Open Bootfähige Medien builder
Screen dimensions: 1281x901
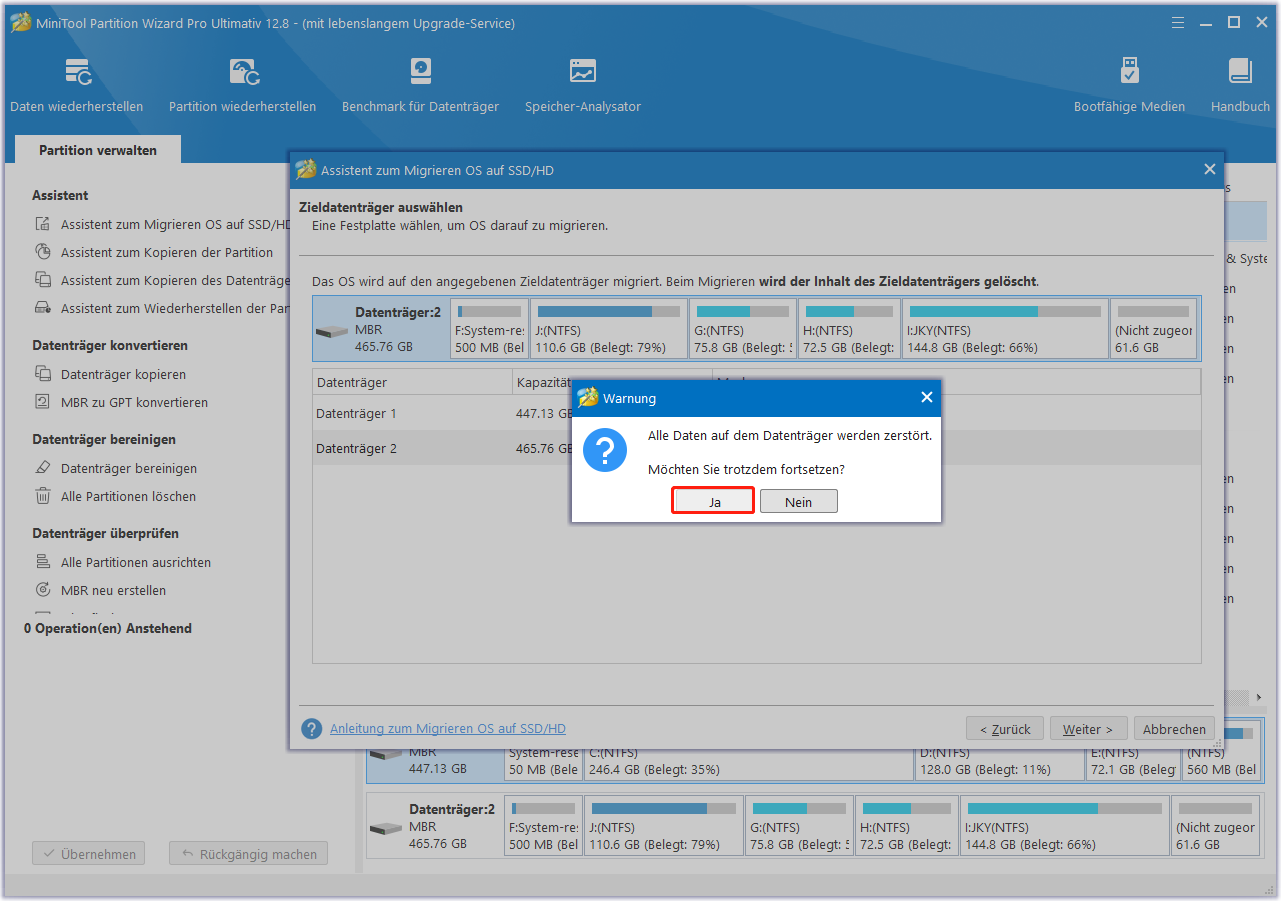pos(1129,85)
